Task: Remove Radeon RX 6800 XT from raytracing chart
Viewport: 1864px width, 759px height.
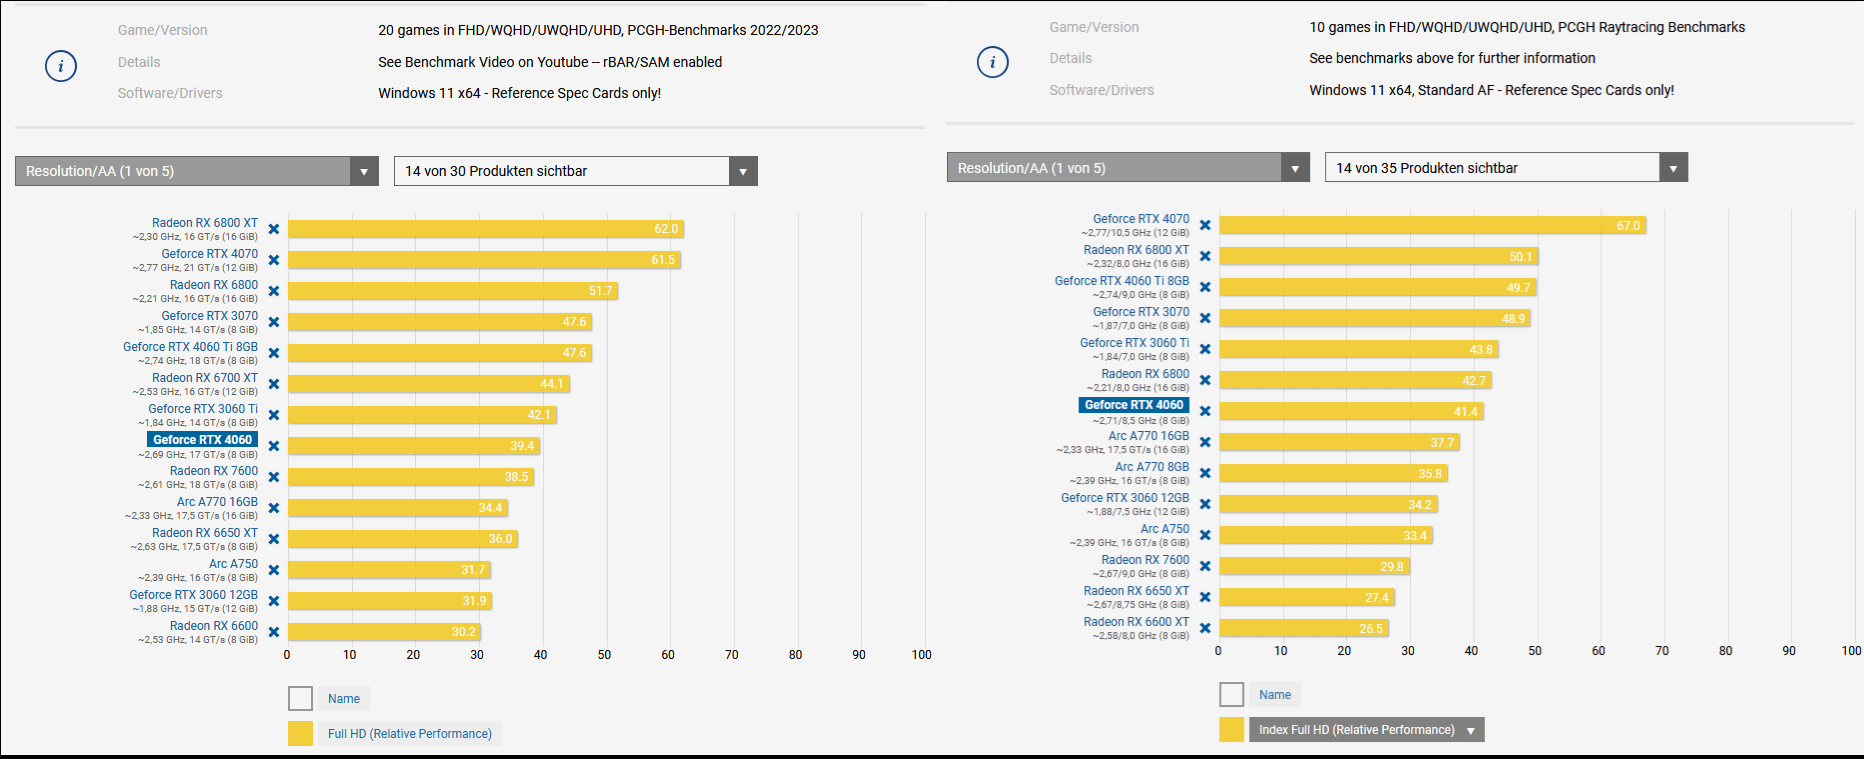Action: tap(1205, 256)
